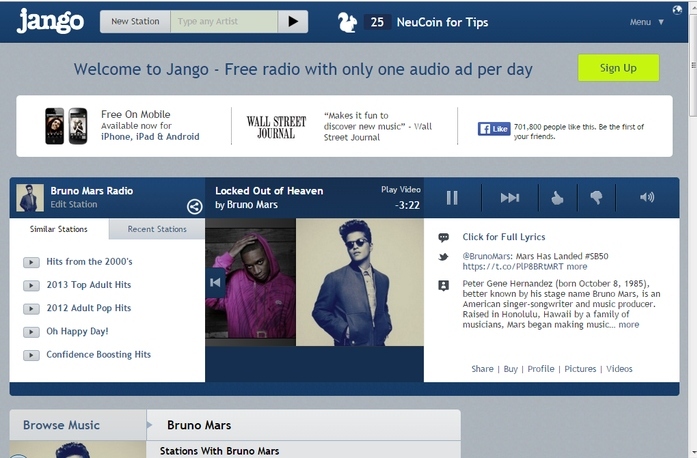Click the previous artist image in purple hoodie
Viewport: 697px width, 458px height.
click(260, 282)
